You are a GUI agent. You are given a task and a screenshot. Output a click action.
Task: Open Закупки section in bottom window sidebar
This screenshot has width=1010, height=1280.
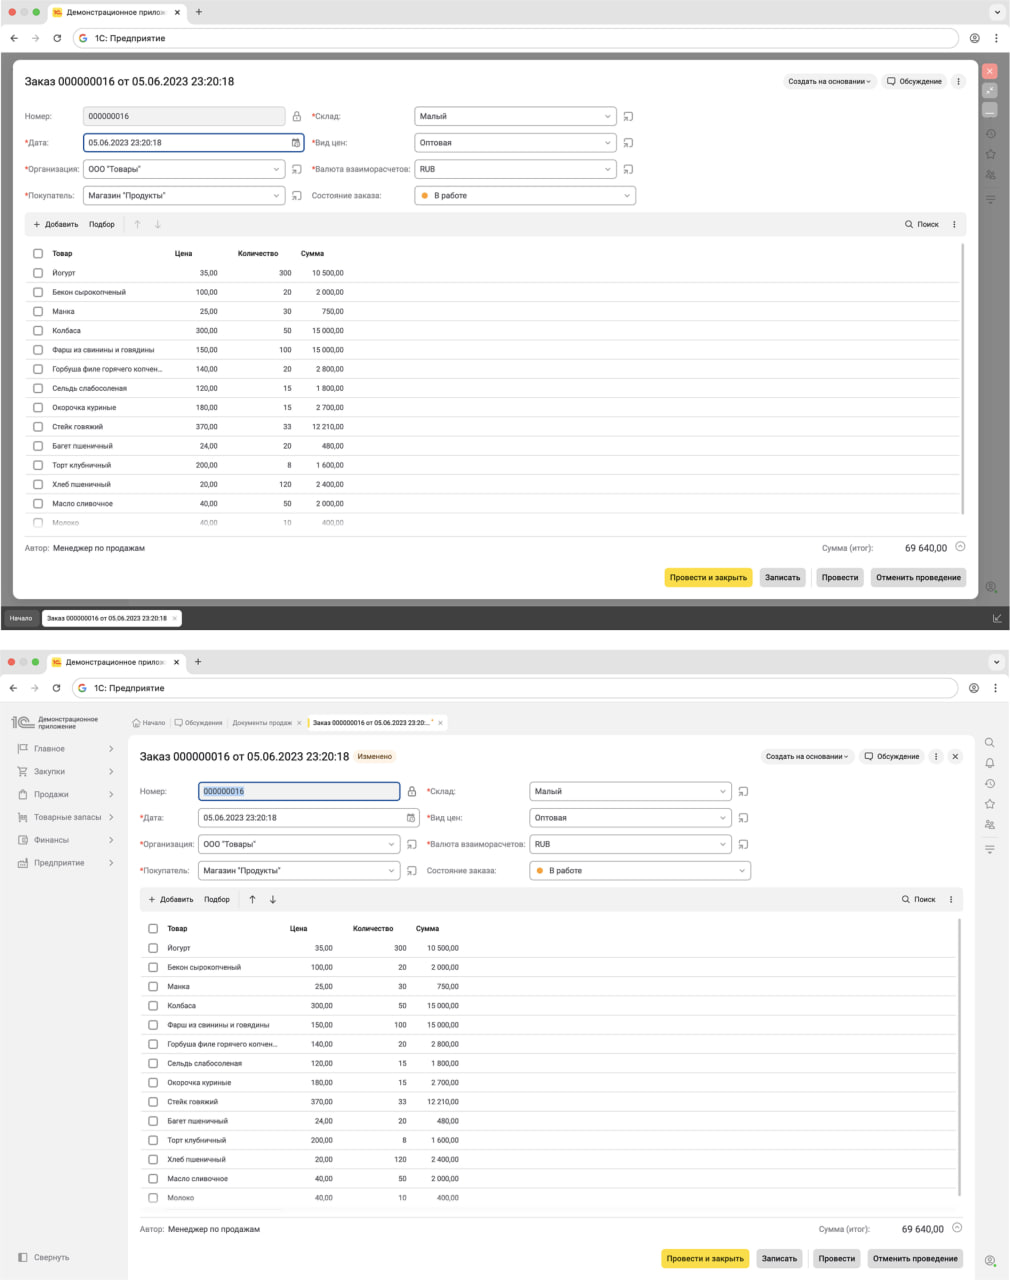[x=65, y=772]
